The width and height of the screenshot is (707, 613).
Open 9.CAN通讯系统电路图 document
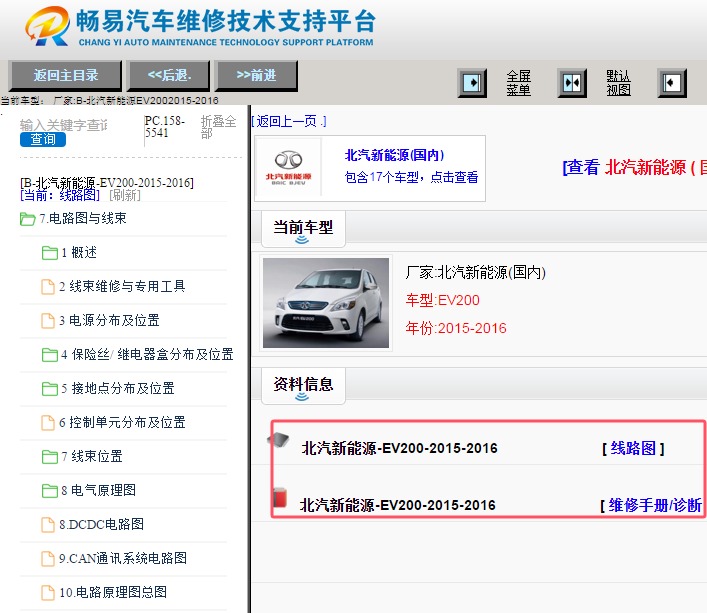coord(123,558)
